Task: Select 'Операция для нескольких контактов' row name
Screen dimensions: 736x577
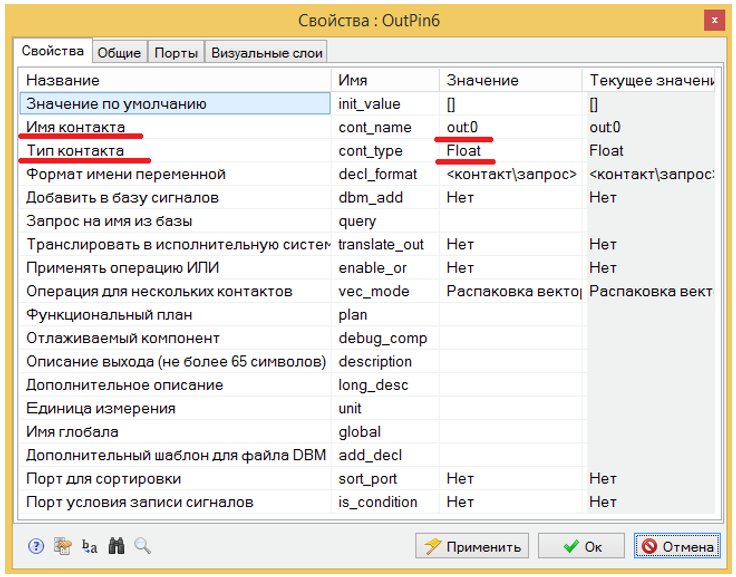Action: pos(175,292)
